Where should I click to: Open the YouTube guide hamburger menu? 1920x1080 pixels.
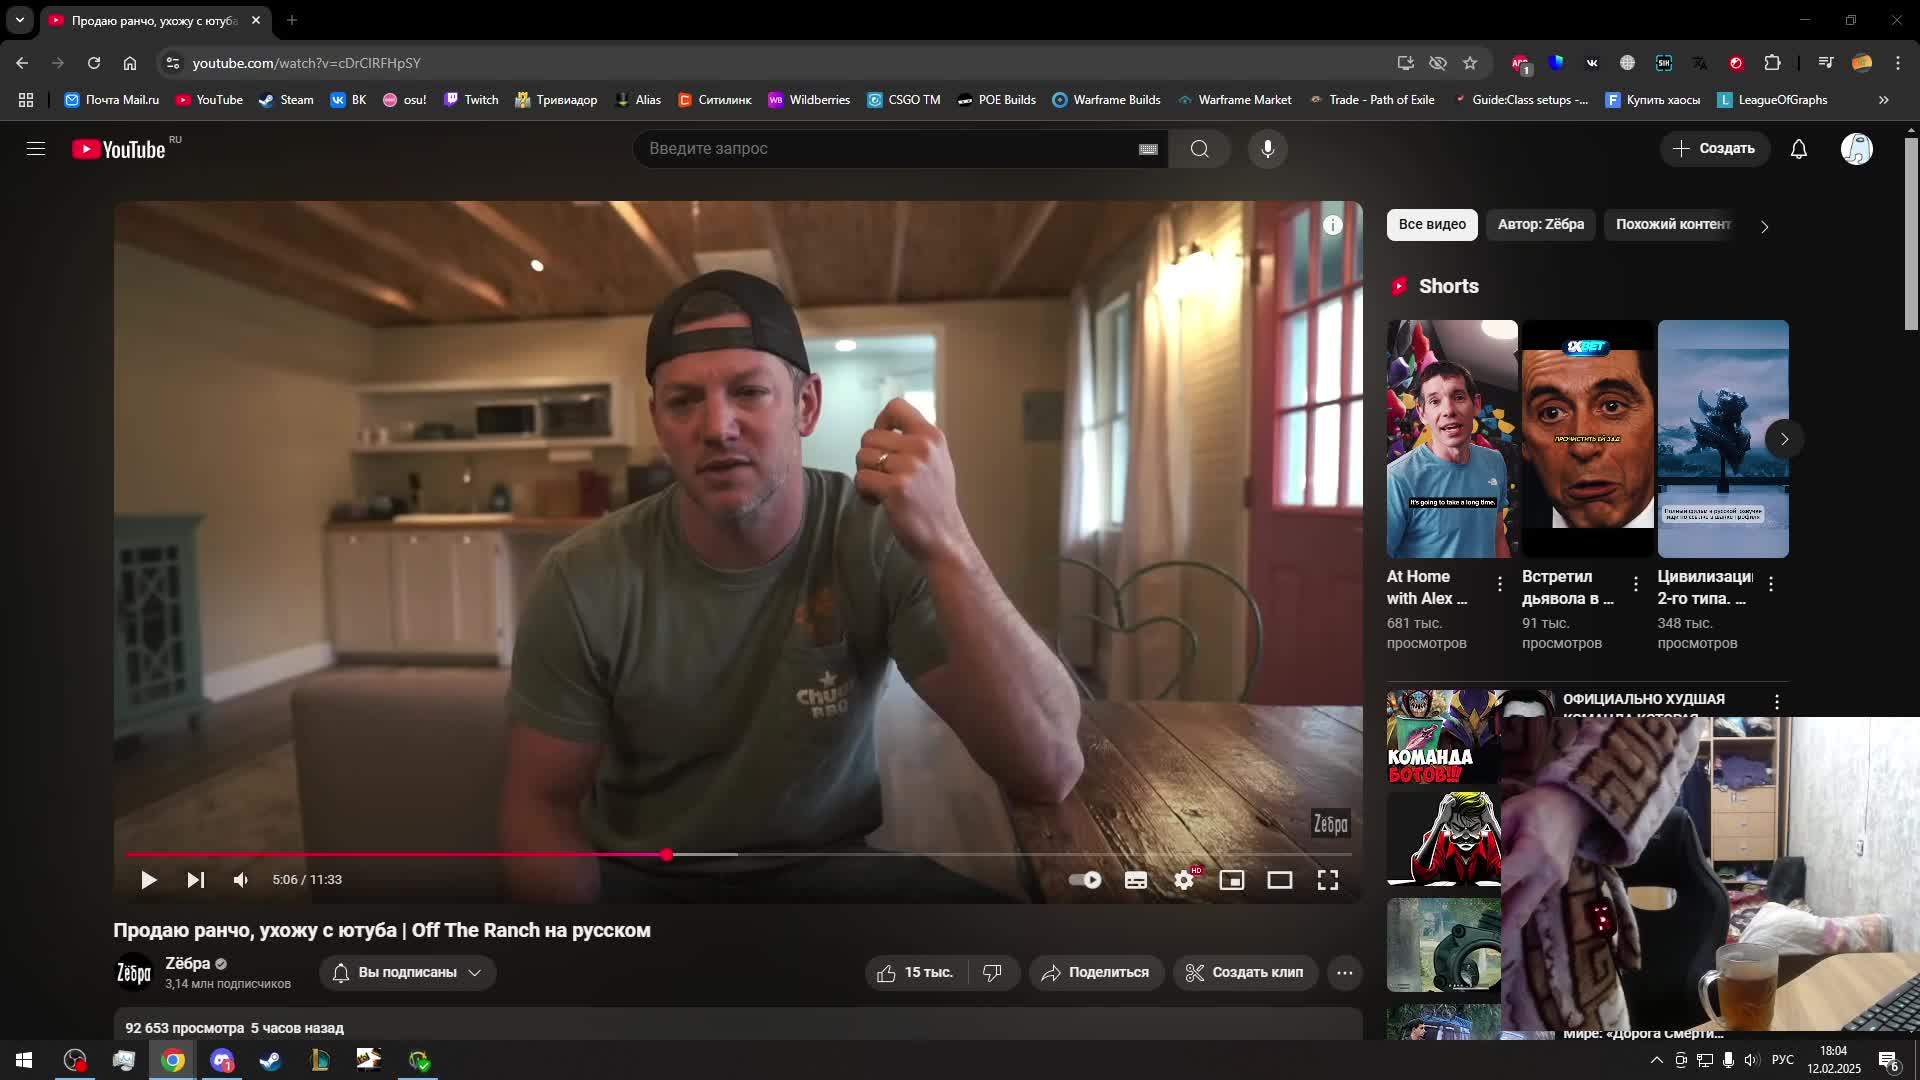coord(36,149)
